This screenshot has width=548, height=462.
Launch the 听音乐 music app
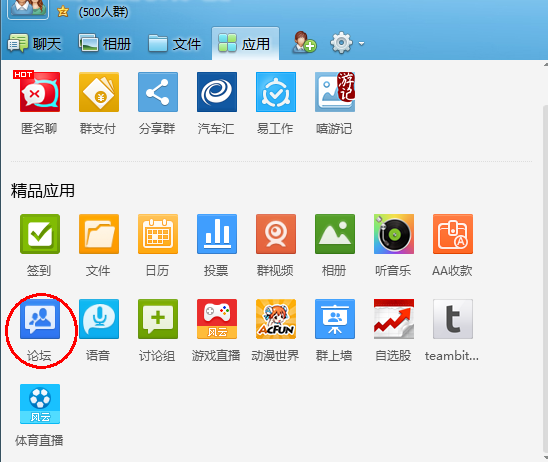coord(394,234)
